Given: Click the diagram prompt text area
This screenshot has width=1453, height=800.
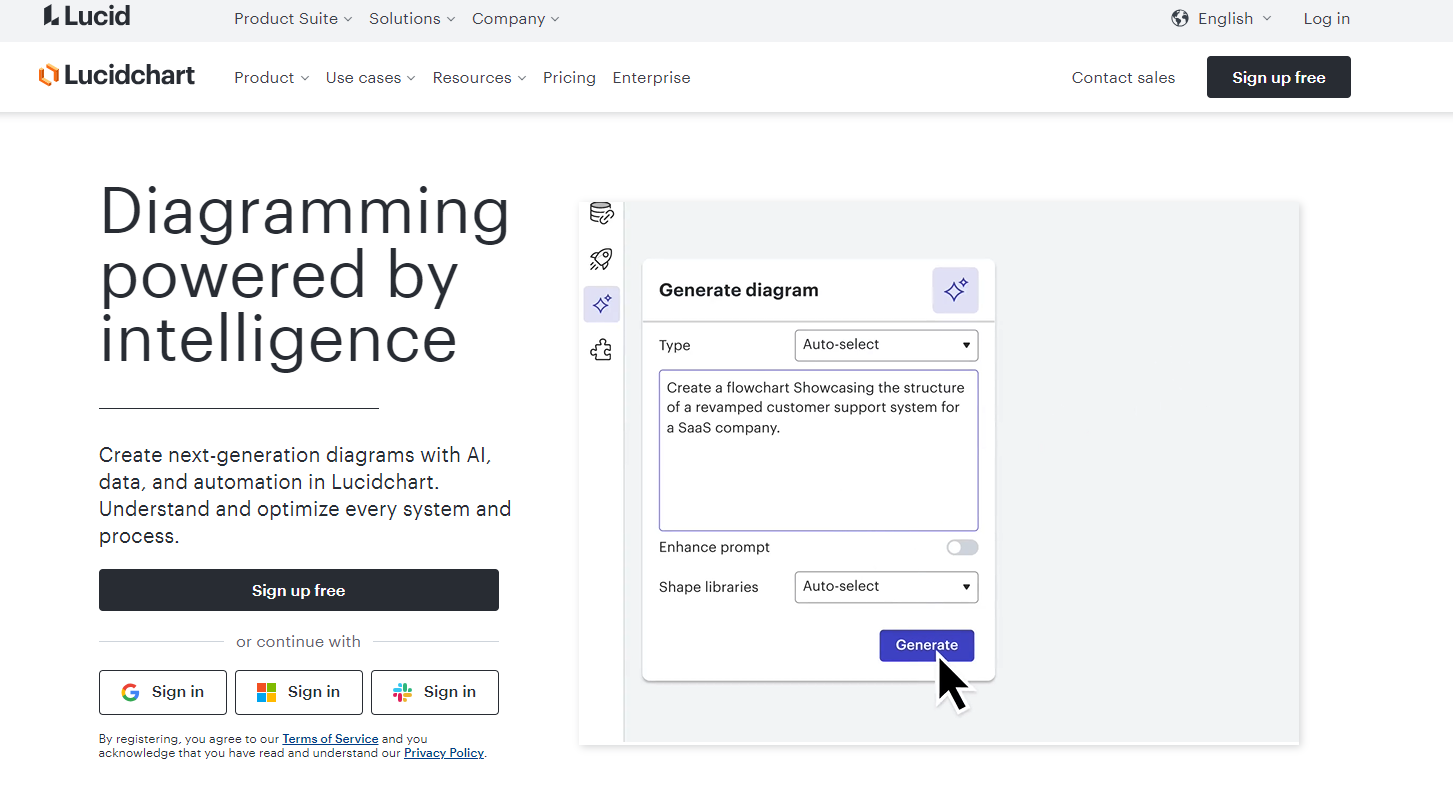Looking at the screenshot, I should pyautogui.click(x=818, y=470).
